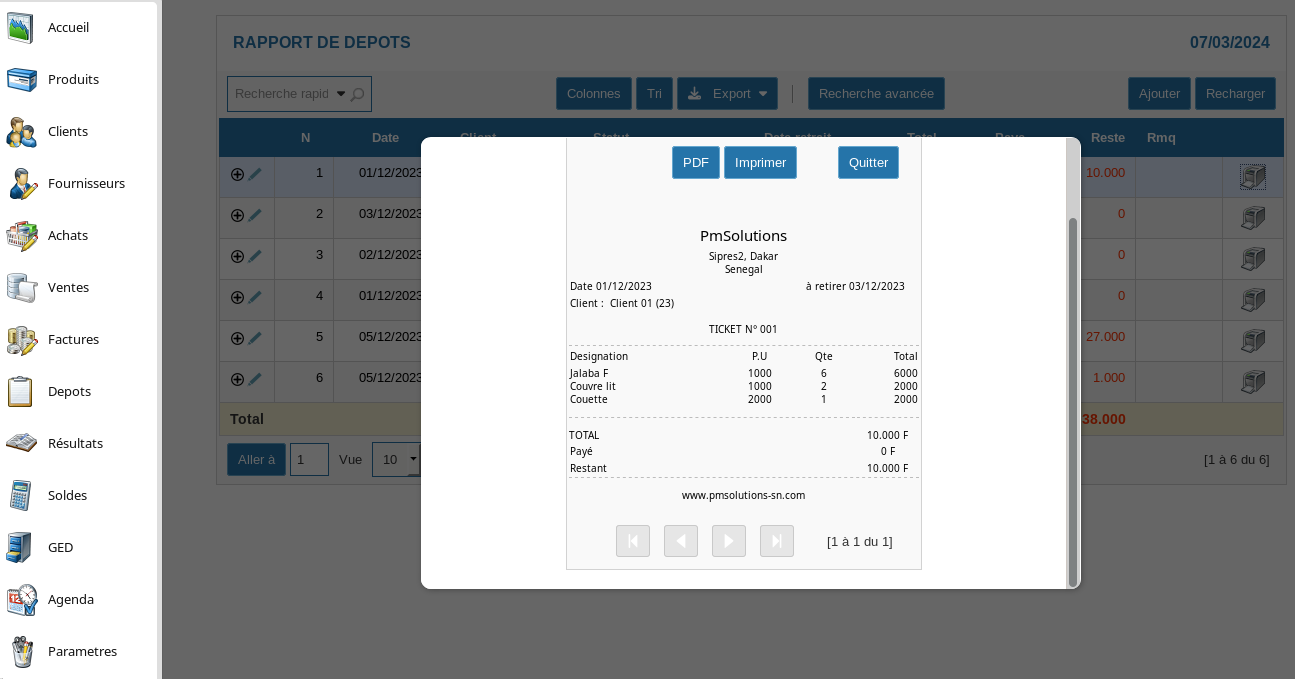Viewport: 1295px width, 679px height.
Task: Click the Quitter button to close ticket
Action: tap(868, 163)
